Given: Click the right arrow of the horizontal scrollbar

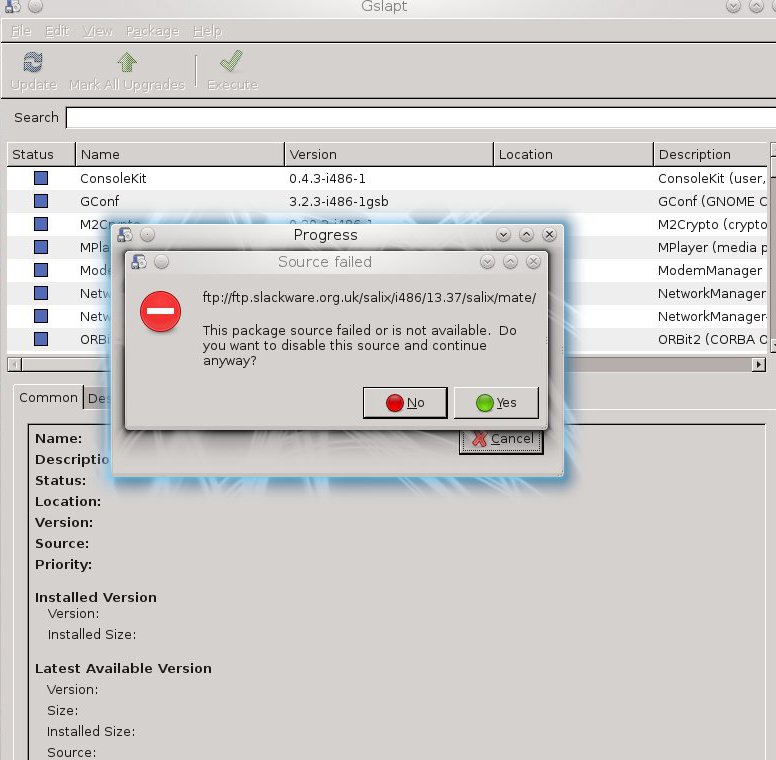Looking at the screenshot, I should [x=759, y=365].
